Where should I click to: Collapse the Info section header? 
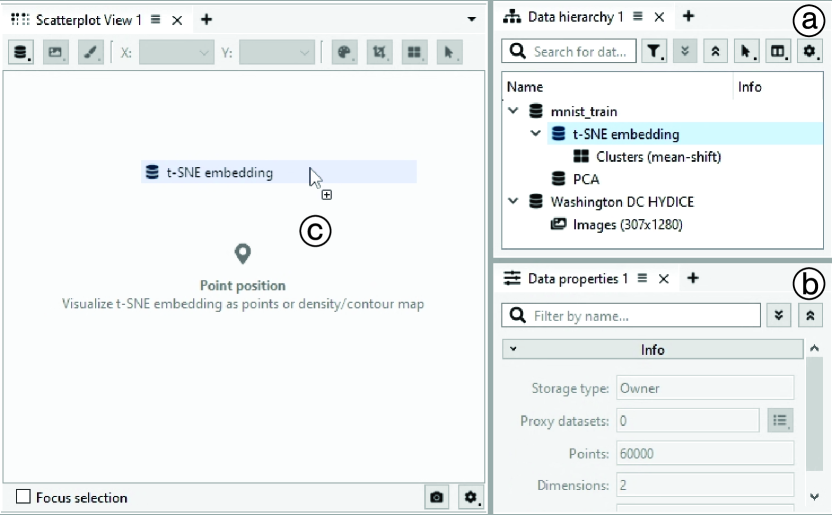(653, 350)
